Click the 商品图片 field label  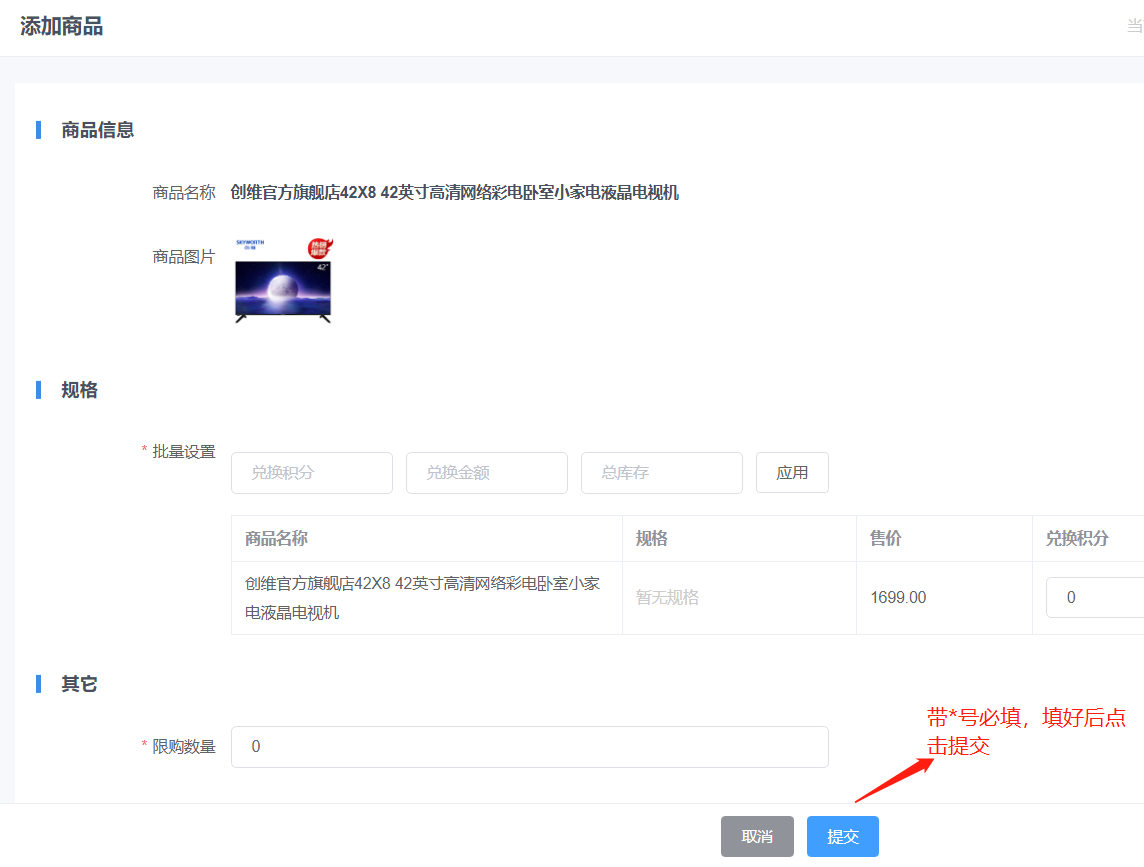[184, 257]
